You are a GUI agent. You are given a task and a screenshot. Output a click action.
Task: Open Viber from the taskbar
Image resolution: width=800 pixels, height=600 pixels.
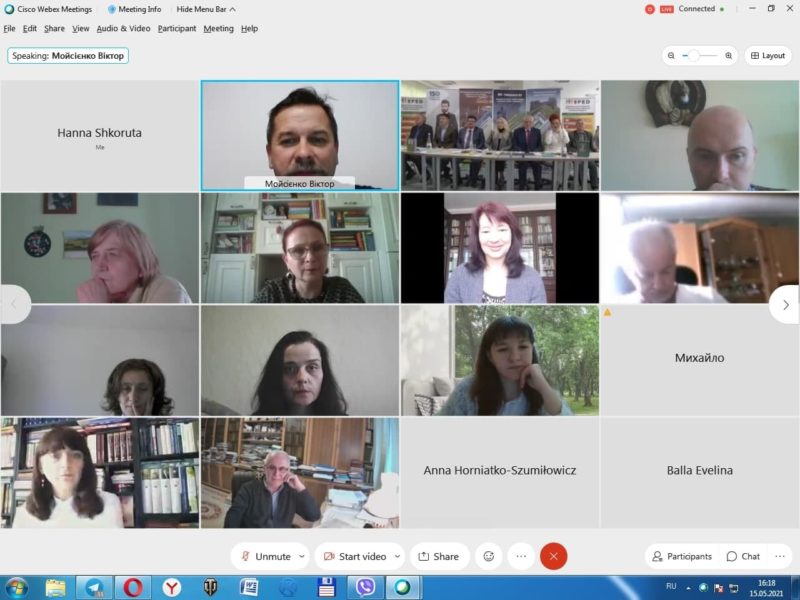coord(365,588)
